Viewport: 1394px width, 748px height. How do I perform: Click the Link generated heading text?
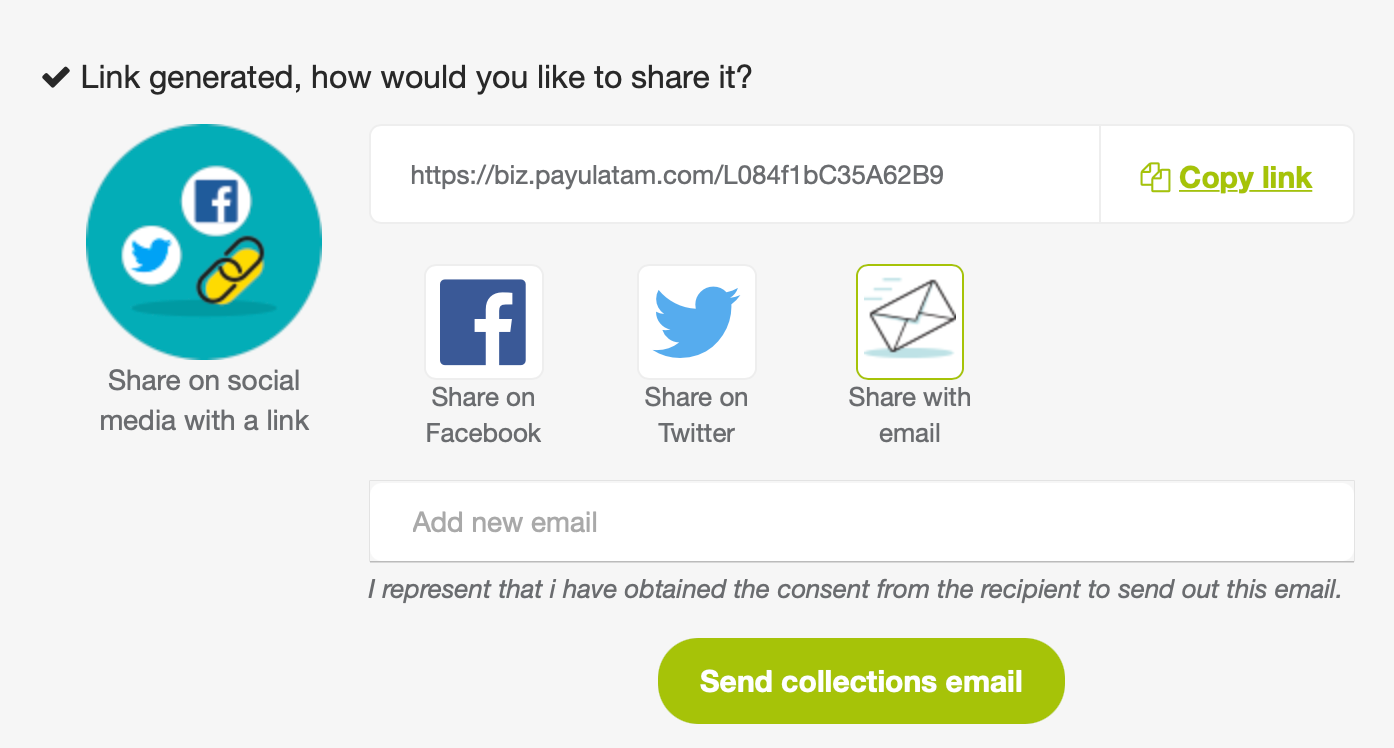(416, 77)
